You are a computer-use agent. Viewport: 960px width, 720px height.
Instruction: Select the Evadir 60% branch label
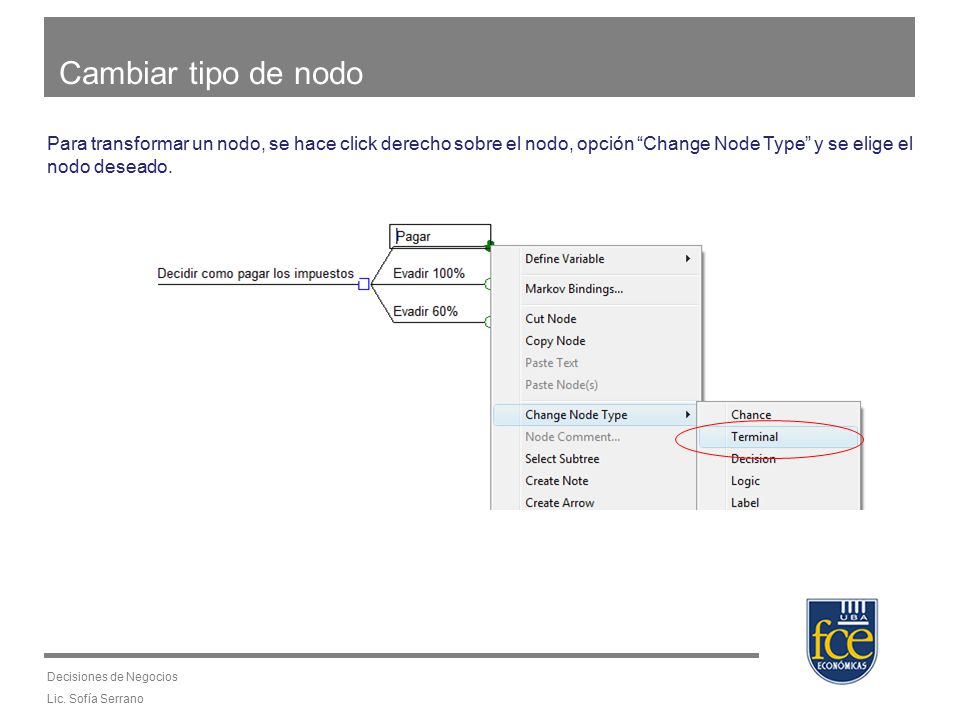click(x=426, y=312)
